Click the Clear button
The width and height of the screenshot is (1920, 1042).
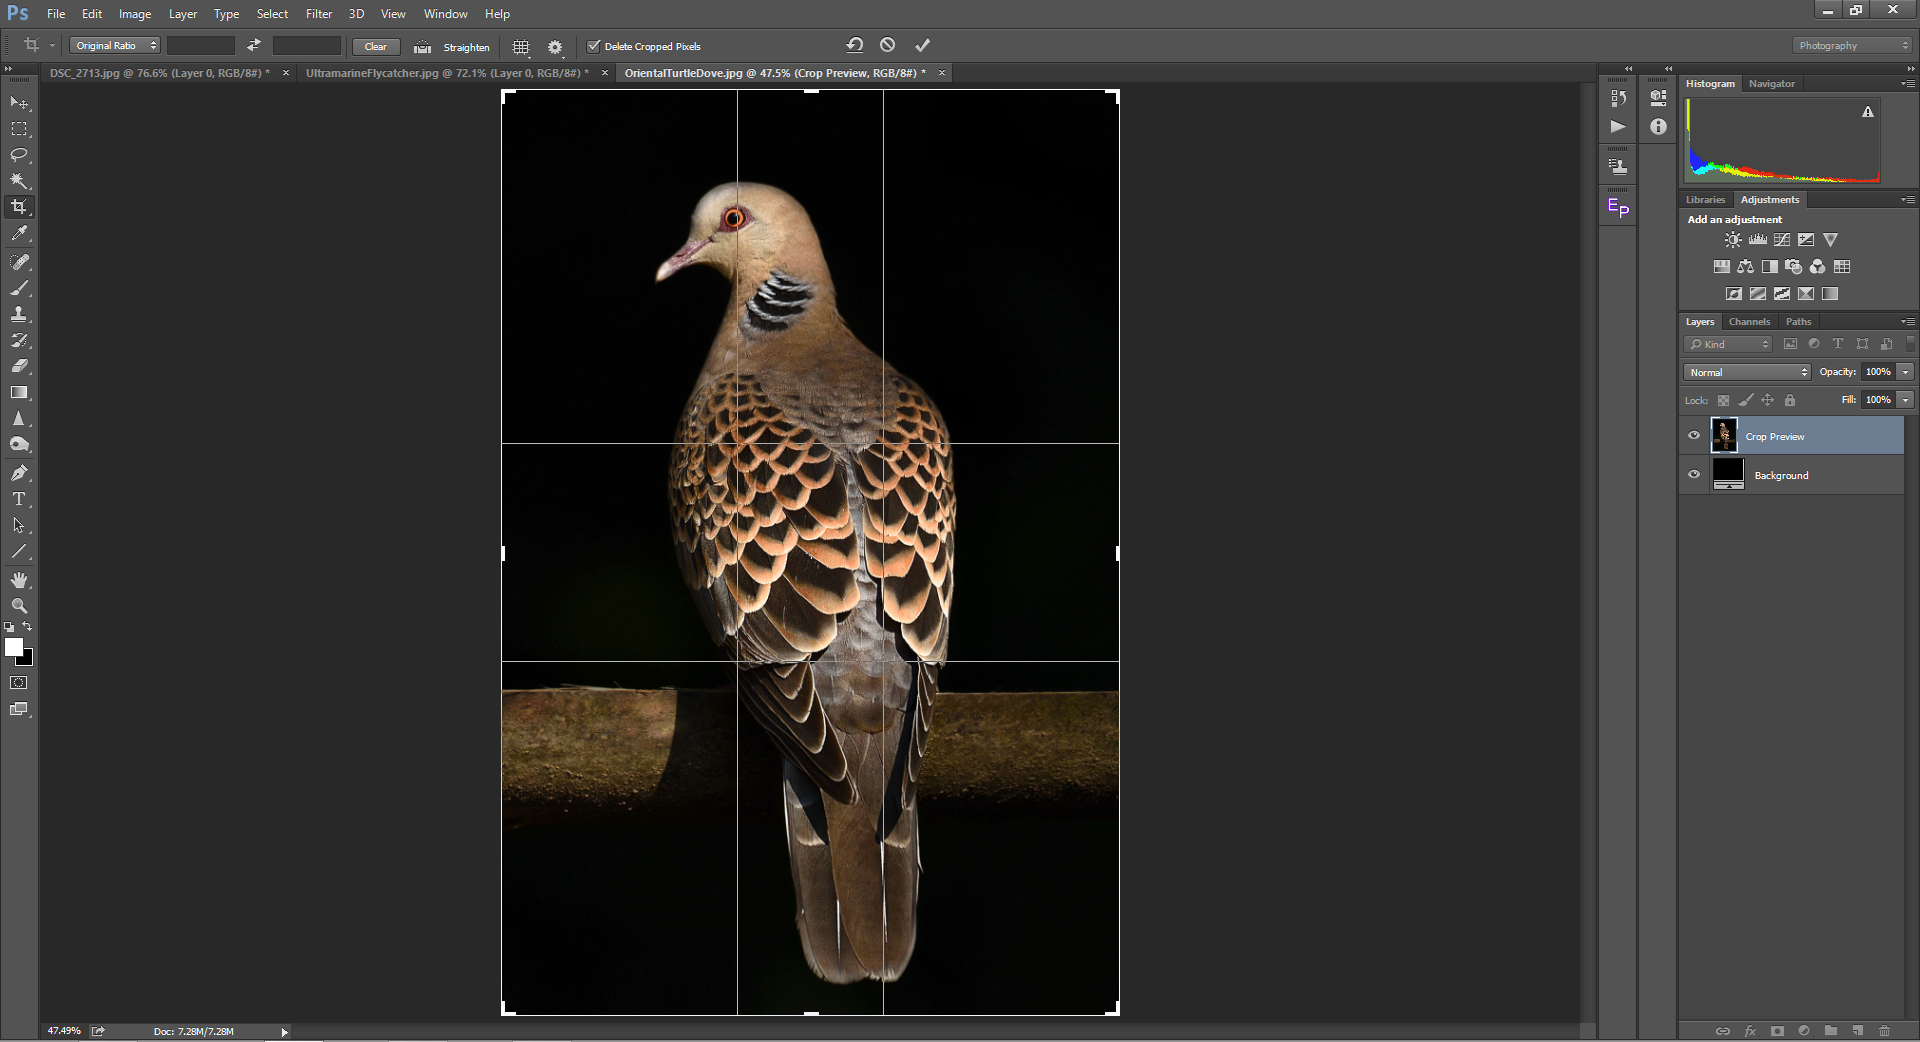point(376,47)
